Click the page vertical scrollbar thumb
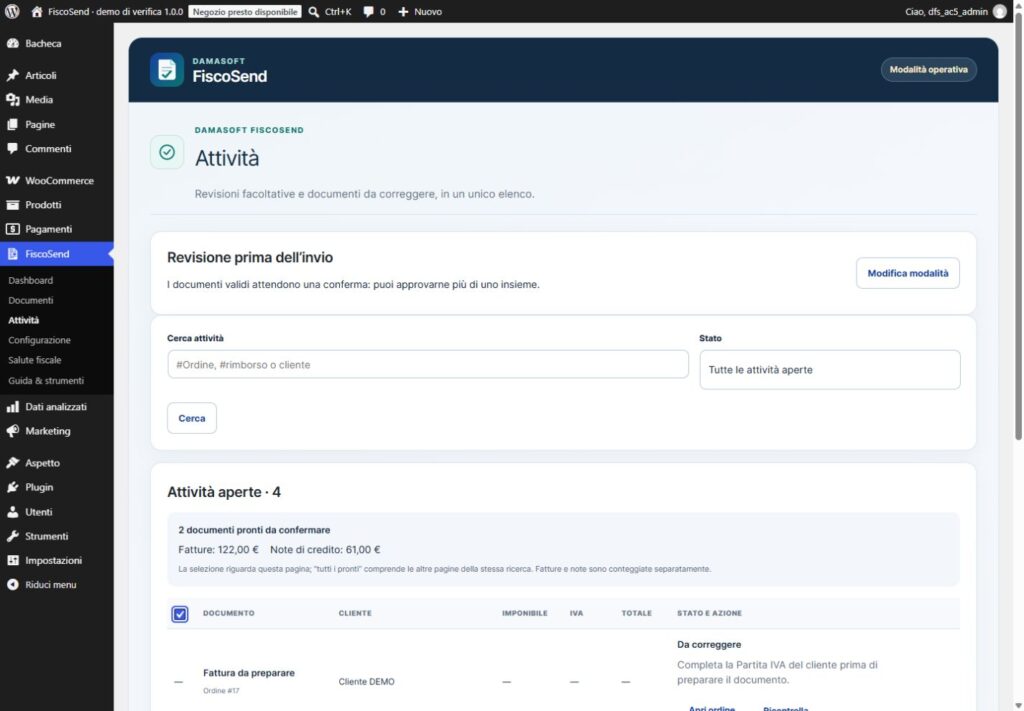The image size is (1024, 711). [x=1018, y=225]
